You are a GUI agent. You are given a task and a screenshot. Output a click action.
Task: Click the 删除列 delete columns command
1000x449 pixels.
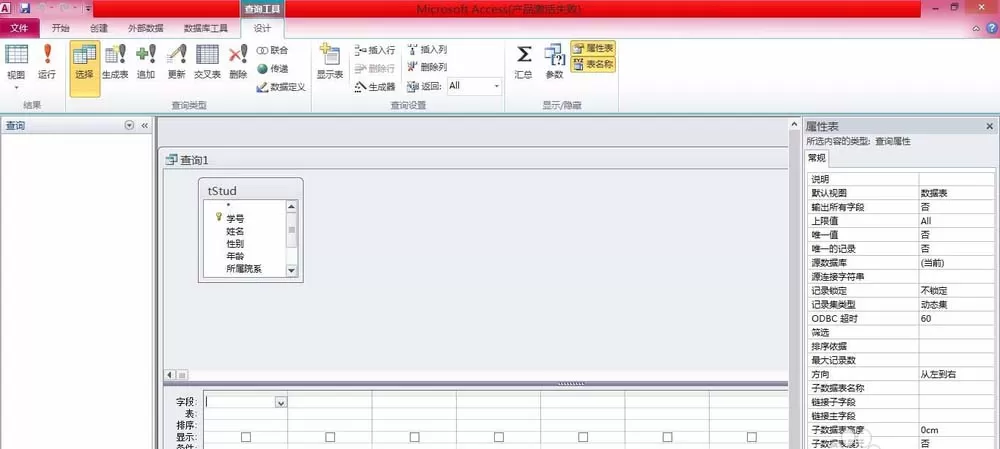click(427, 67)
